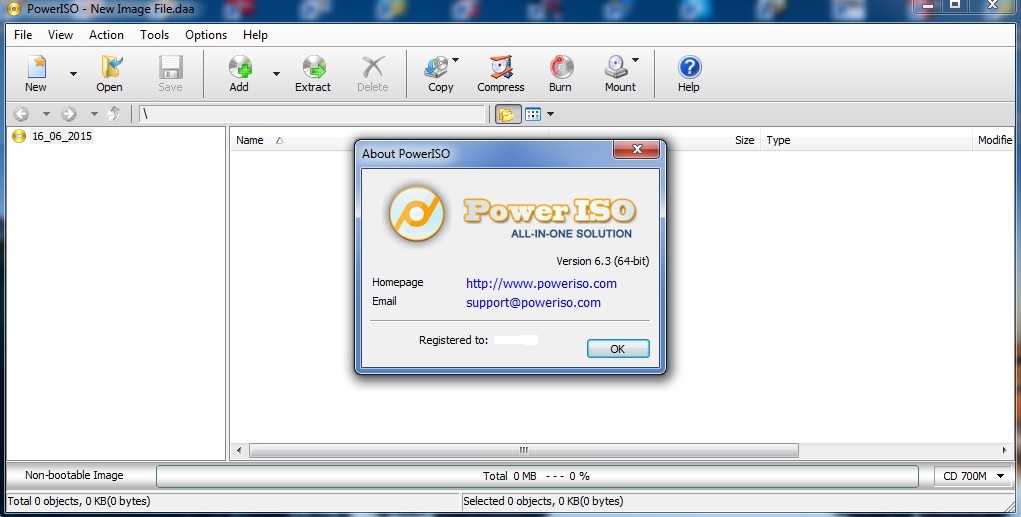This screenshot has width=1021, height=517.
Task: Sort by the Type column header
Action: (778, 140)
